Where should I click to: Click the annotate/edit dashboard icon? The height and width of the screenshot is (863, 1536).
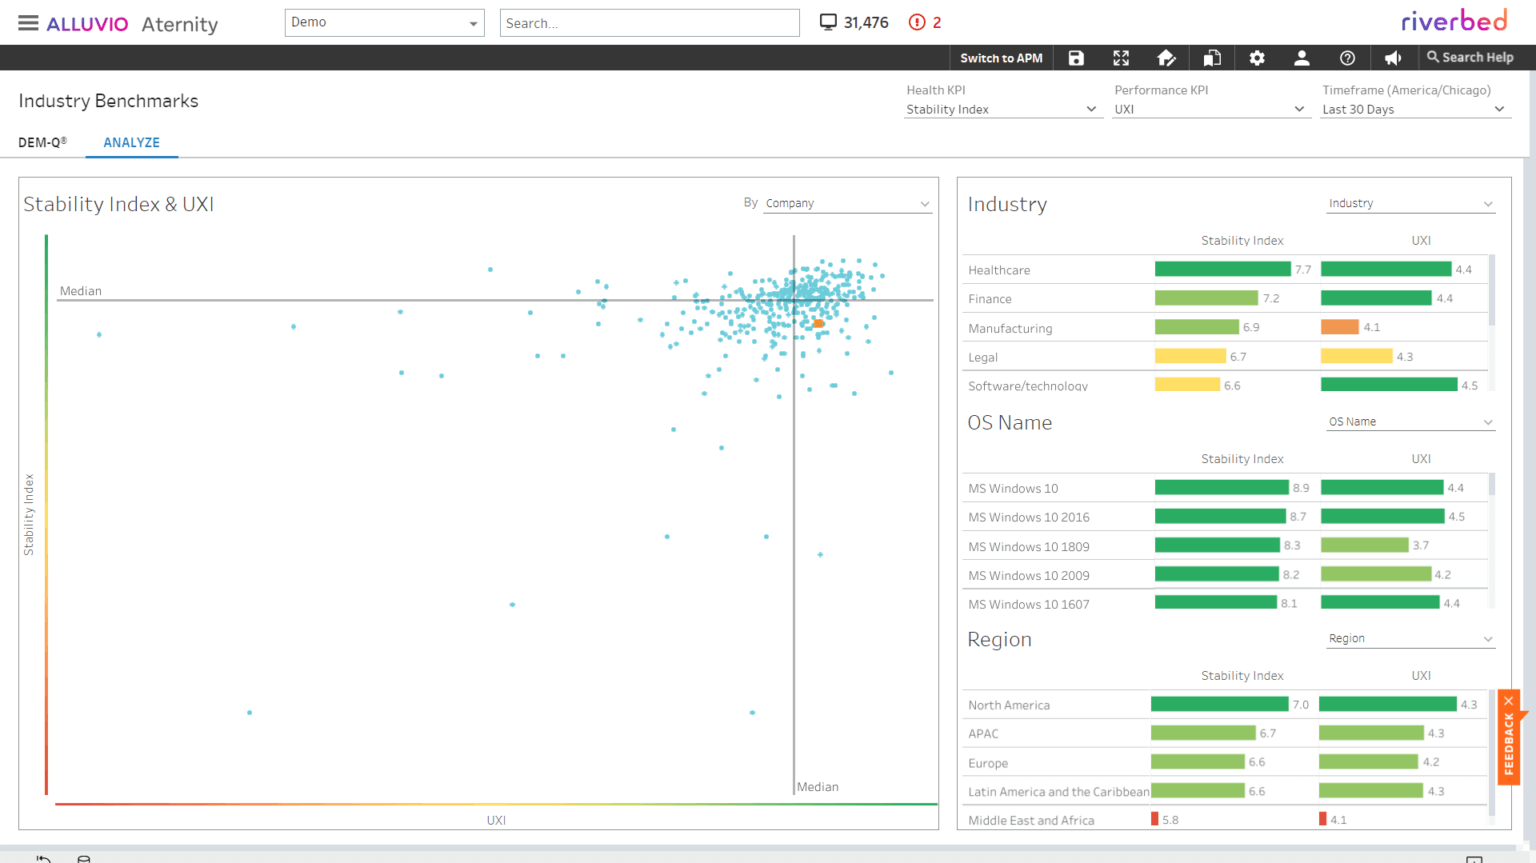point(1166,57)
